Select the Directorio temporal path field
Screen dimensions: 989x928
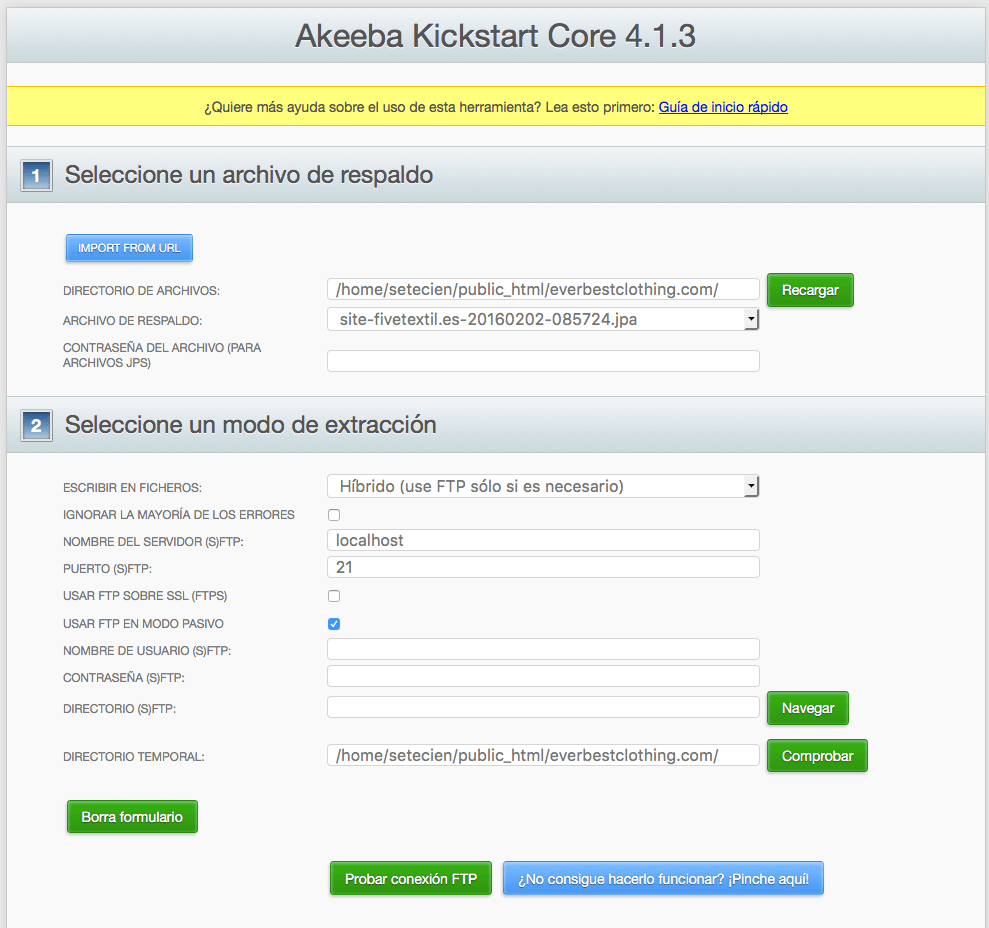543,755
